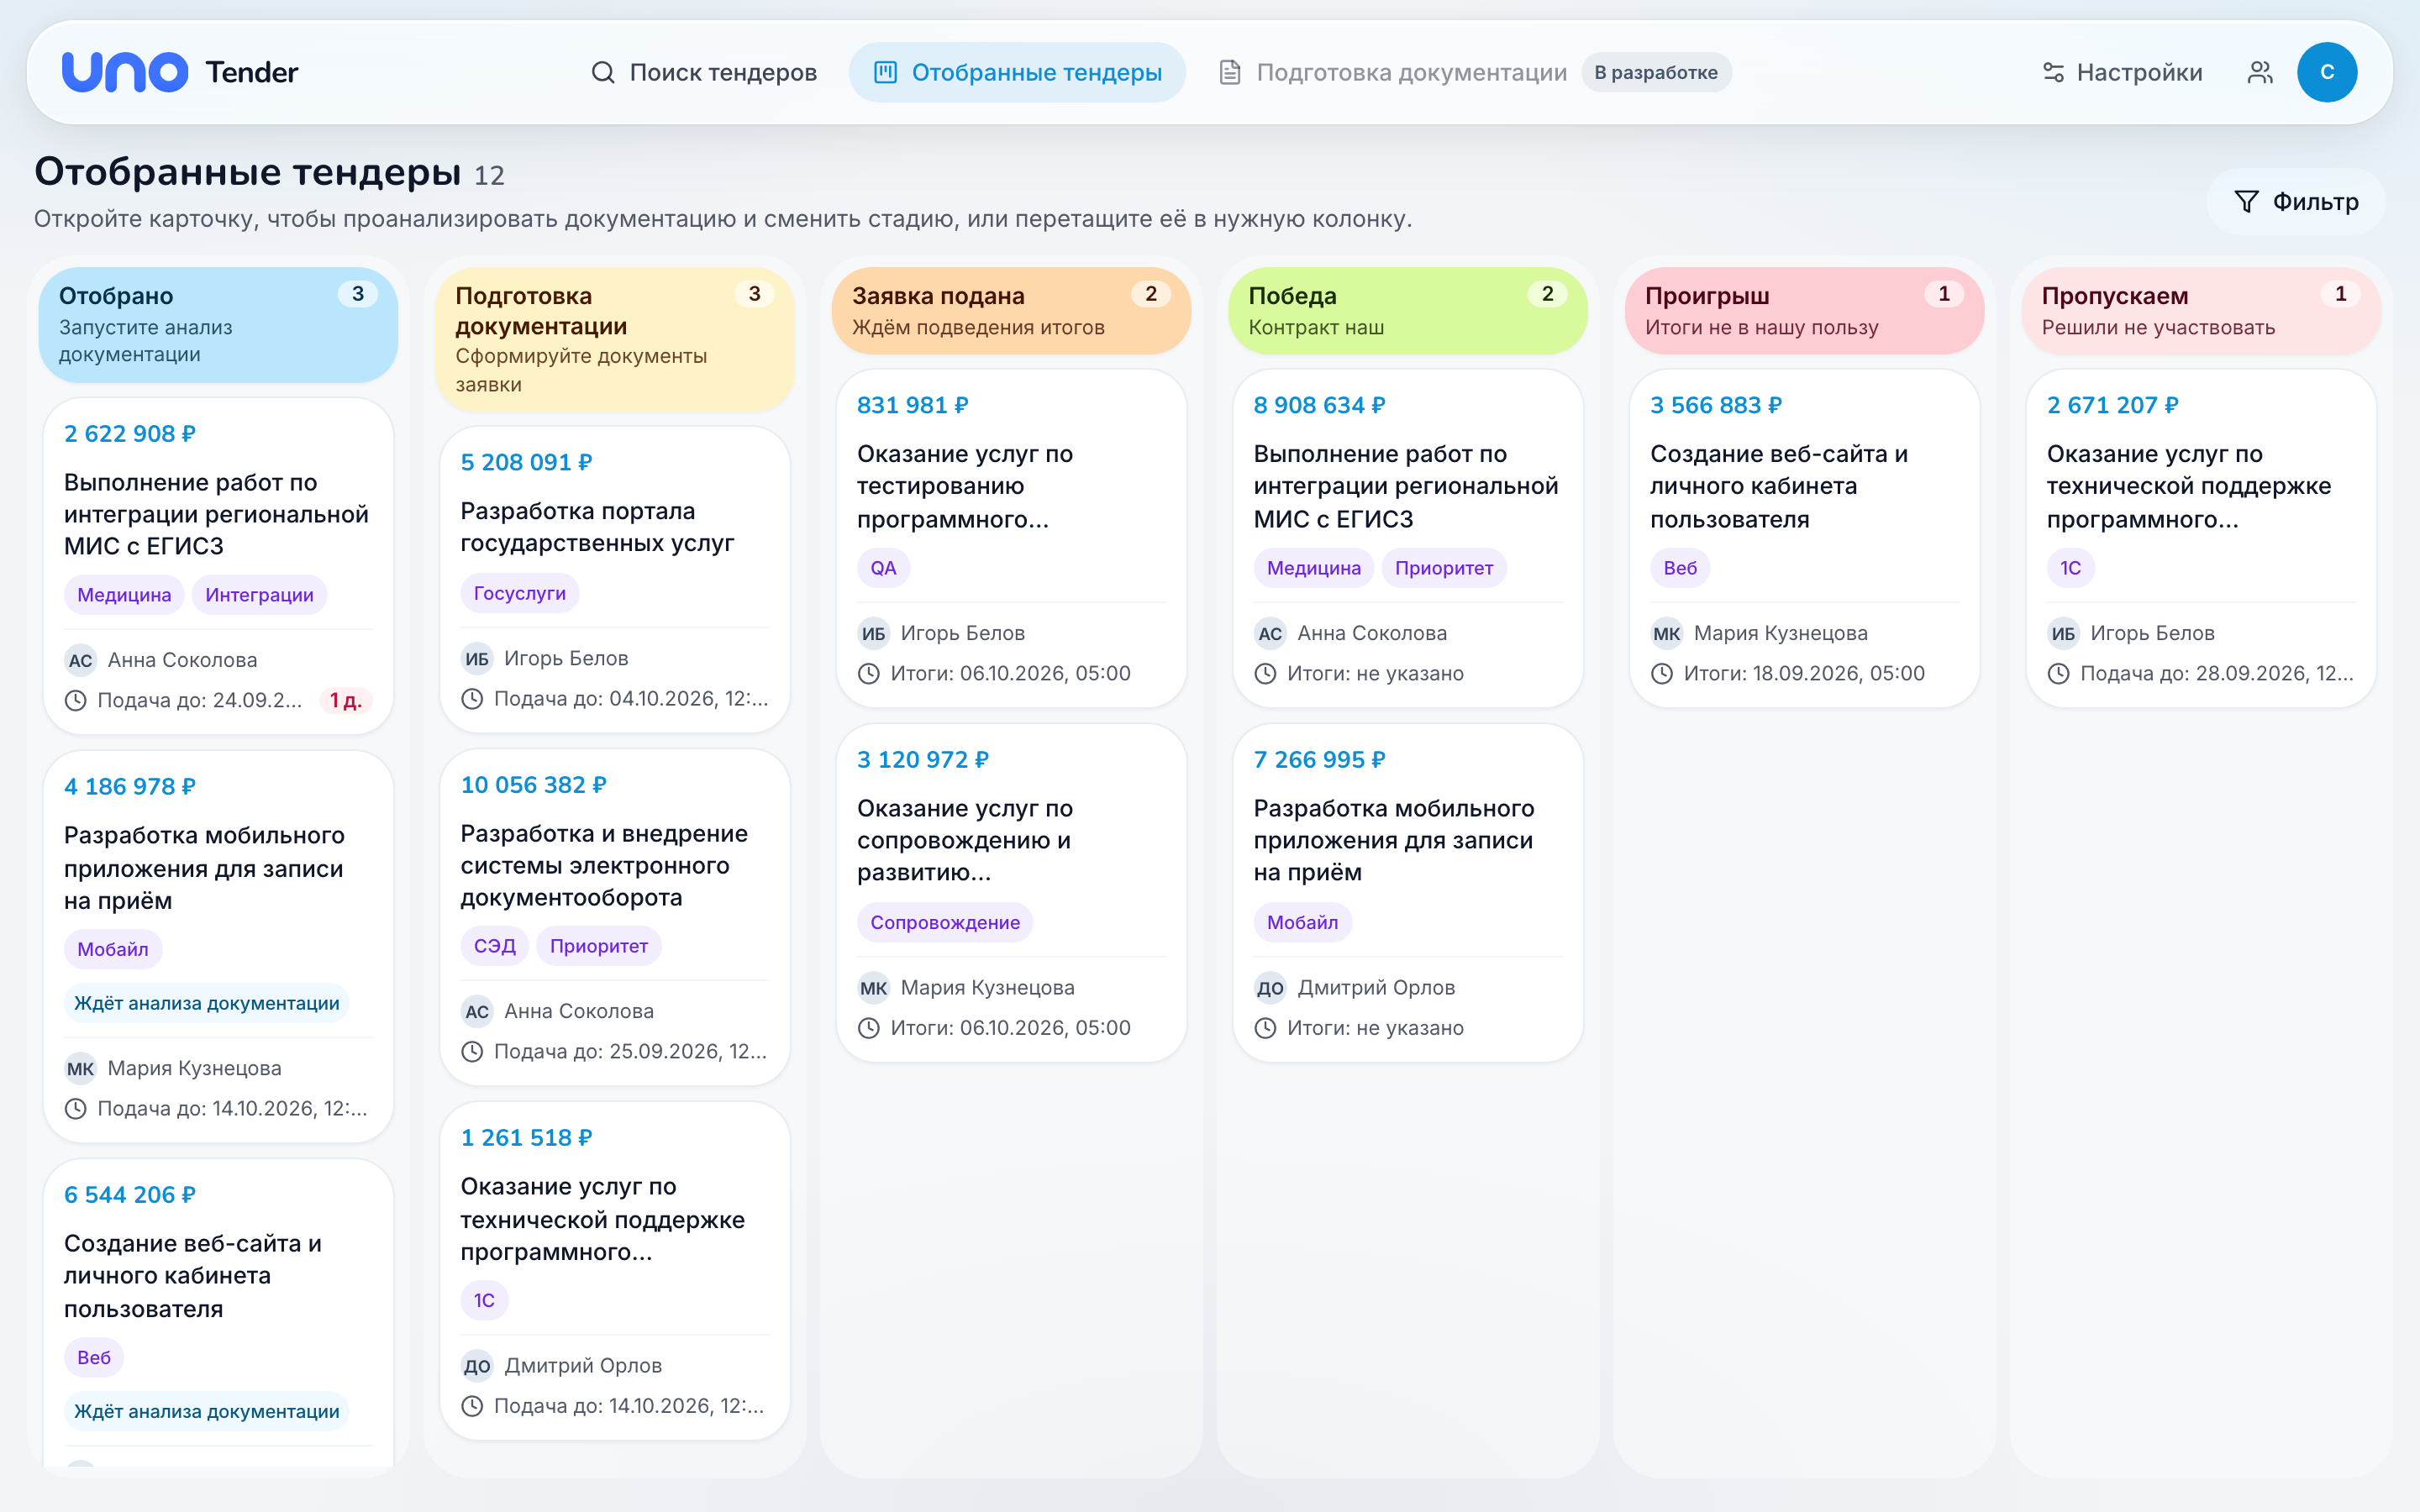Switch to the Поиск тендеров tab
2420x1512 pixels.
click(703, 72)
